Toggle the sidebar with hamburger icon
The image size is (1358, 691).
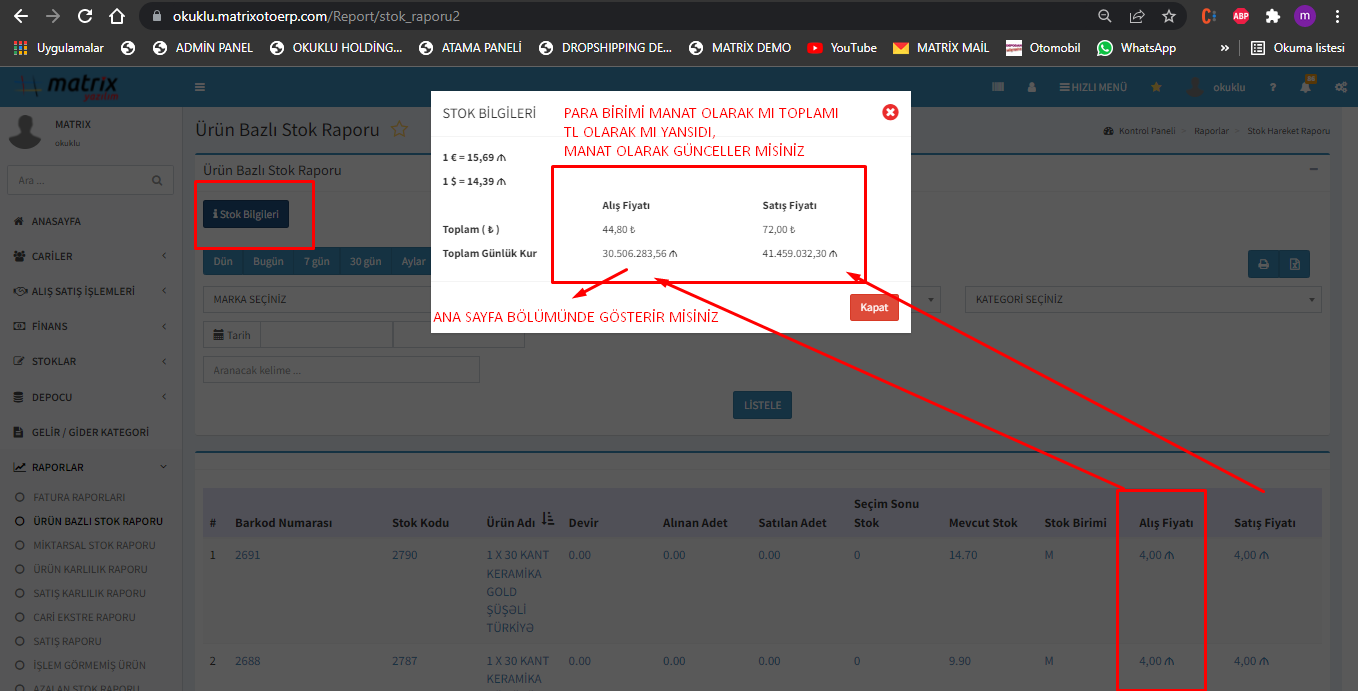click(x=200, y=87)
